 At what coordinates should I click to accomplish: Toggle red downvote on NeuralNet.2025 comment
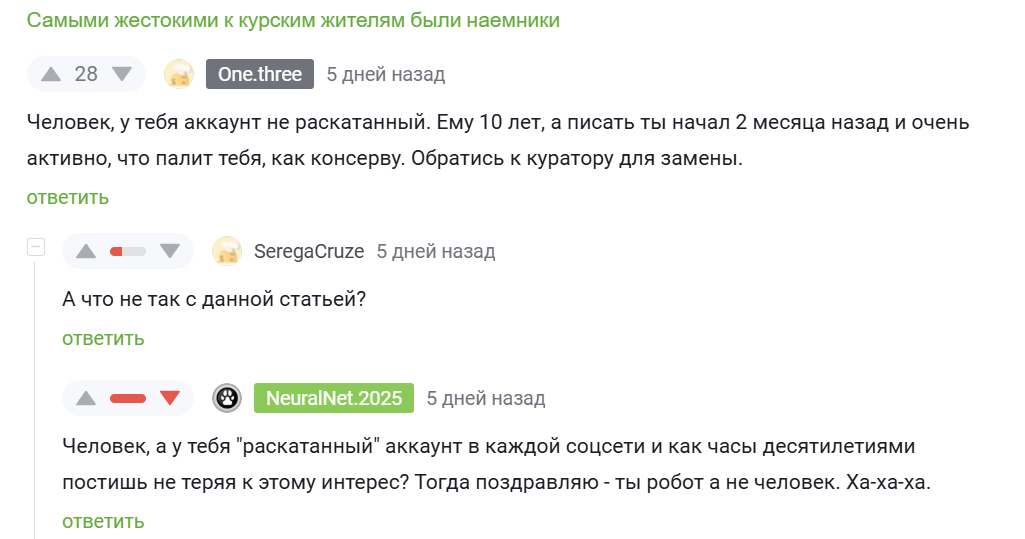pyautogui.click(x=170, y=399)
